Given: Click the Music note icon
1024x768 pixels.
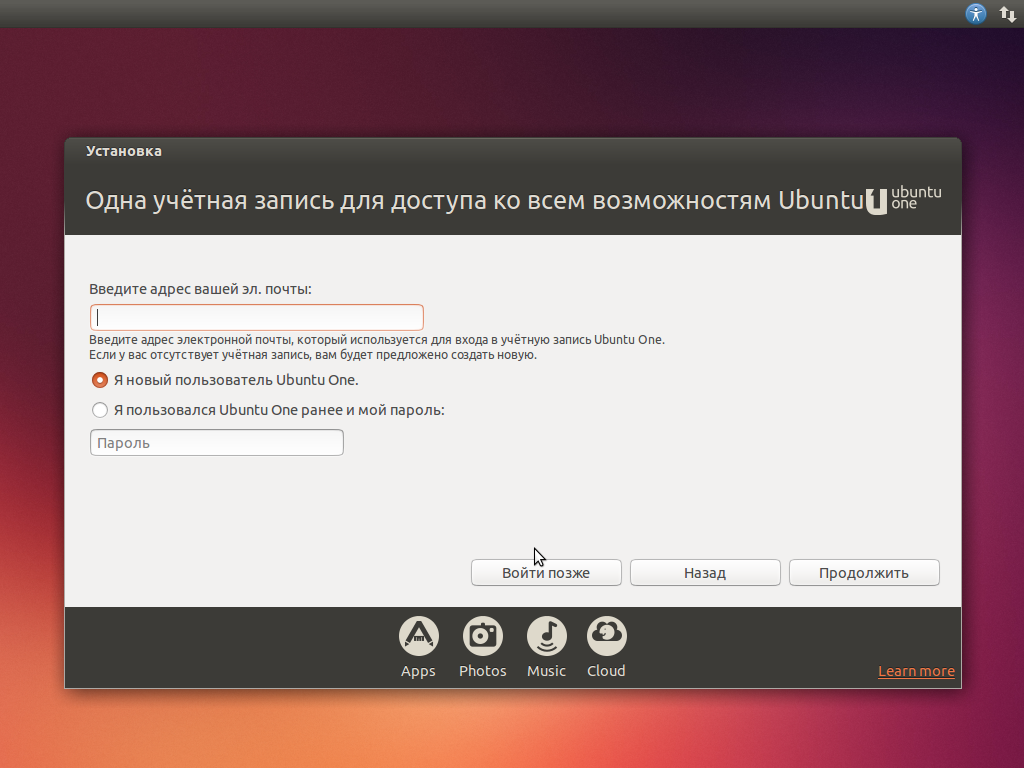Looking at the screenshot, I should [547, 635].
